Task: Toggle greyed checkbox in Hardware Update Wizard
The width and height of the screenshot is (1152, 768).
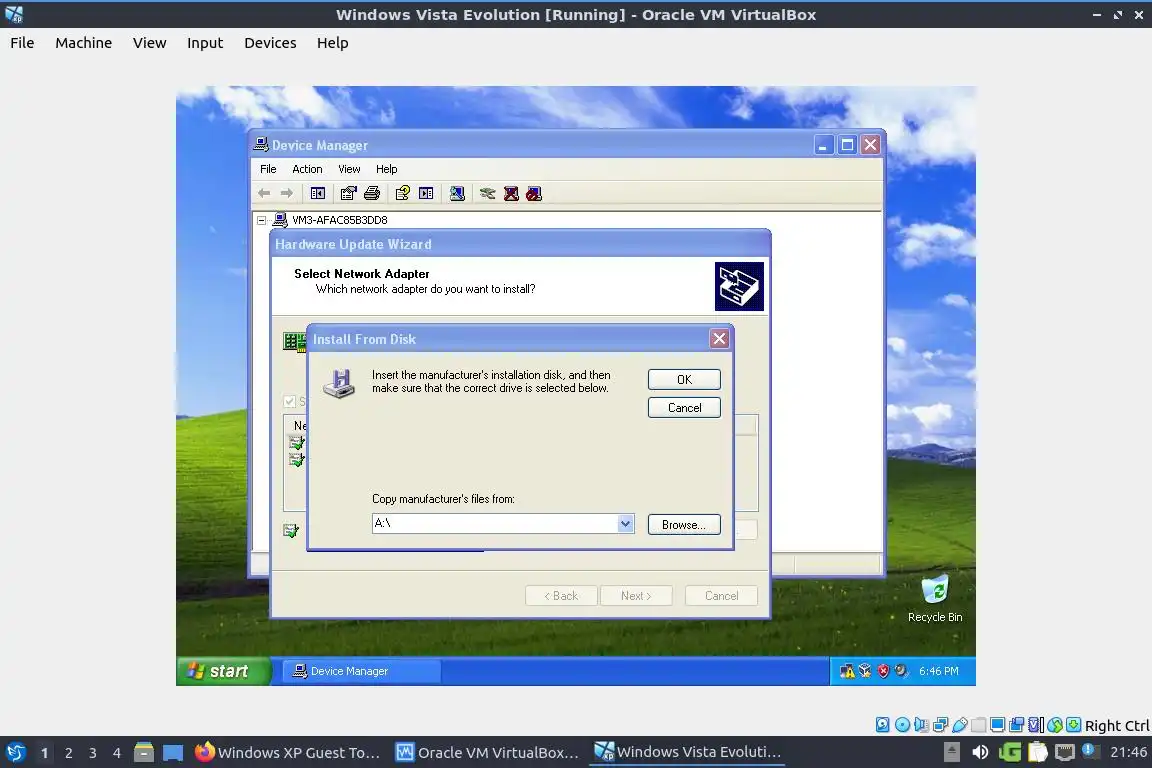Action: (289, 401)
